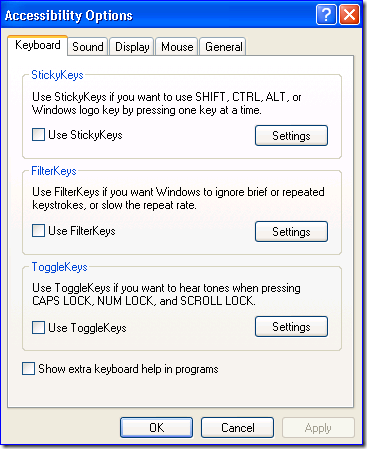Go to the General tab
The height and width of the screenshot is (449, 367).
[223, 46]
